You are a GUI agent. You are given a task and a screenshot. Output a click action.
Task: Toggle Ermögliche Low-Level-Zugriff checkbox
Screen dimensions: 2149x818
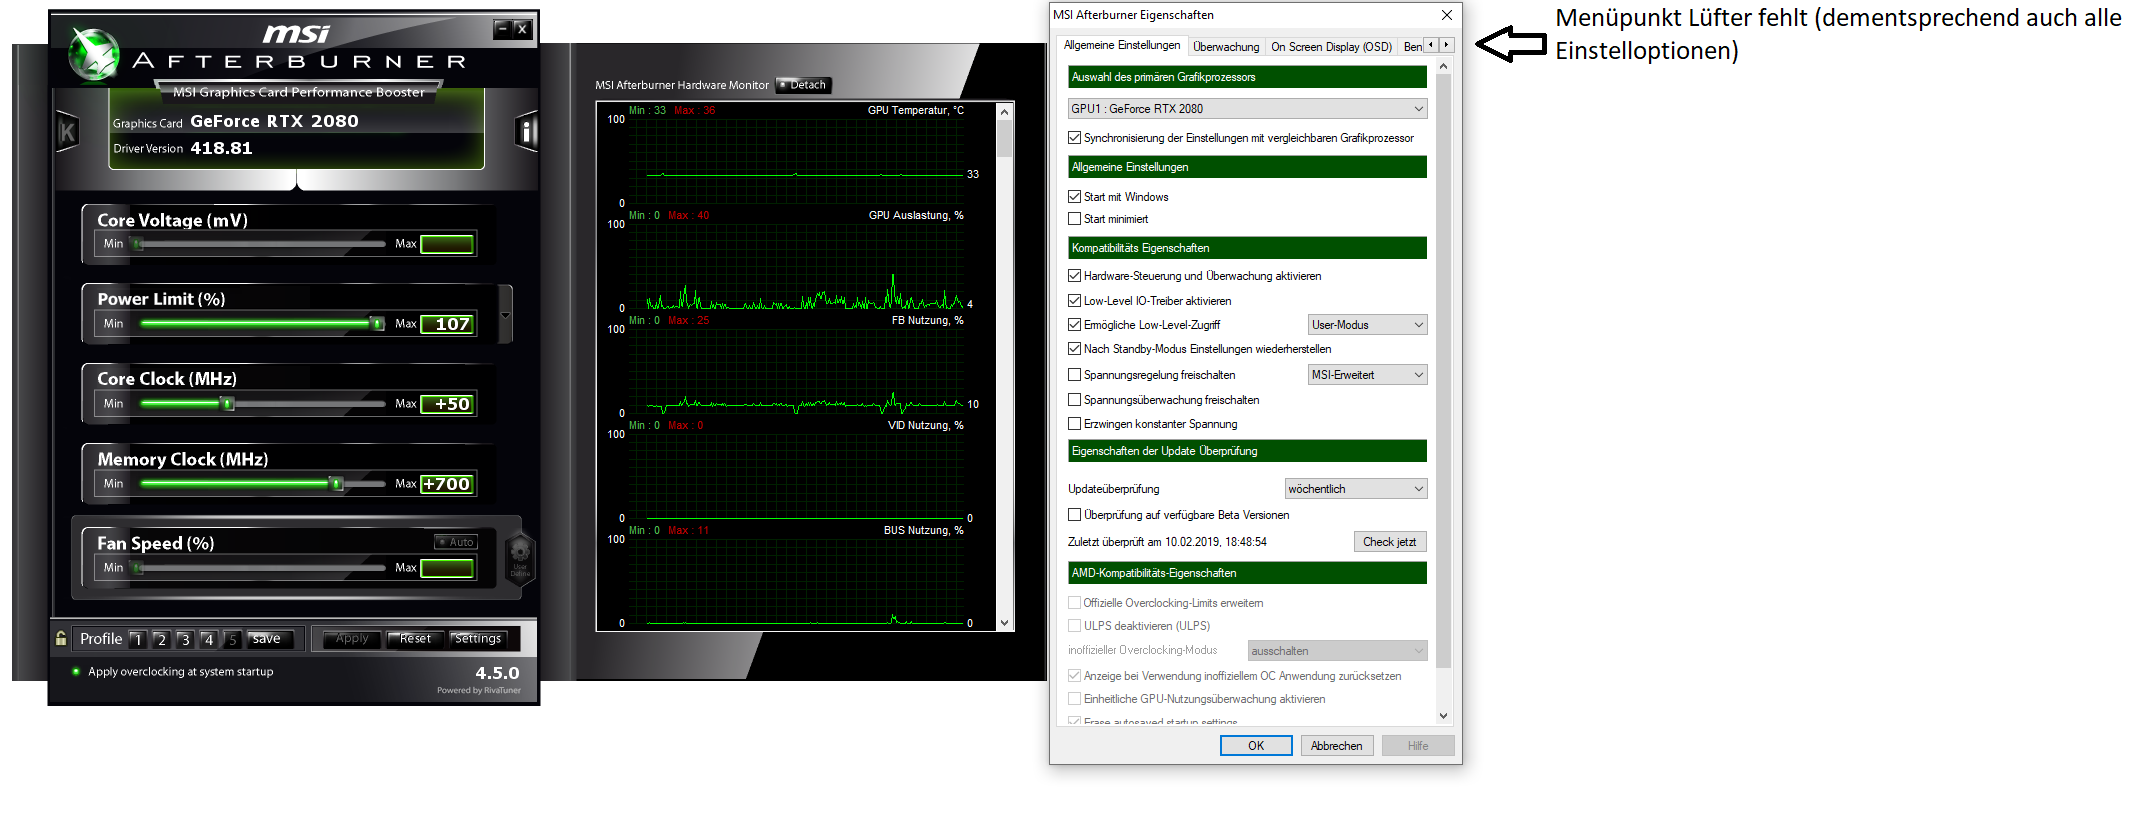[x=1074, y=325]
